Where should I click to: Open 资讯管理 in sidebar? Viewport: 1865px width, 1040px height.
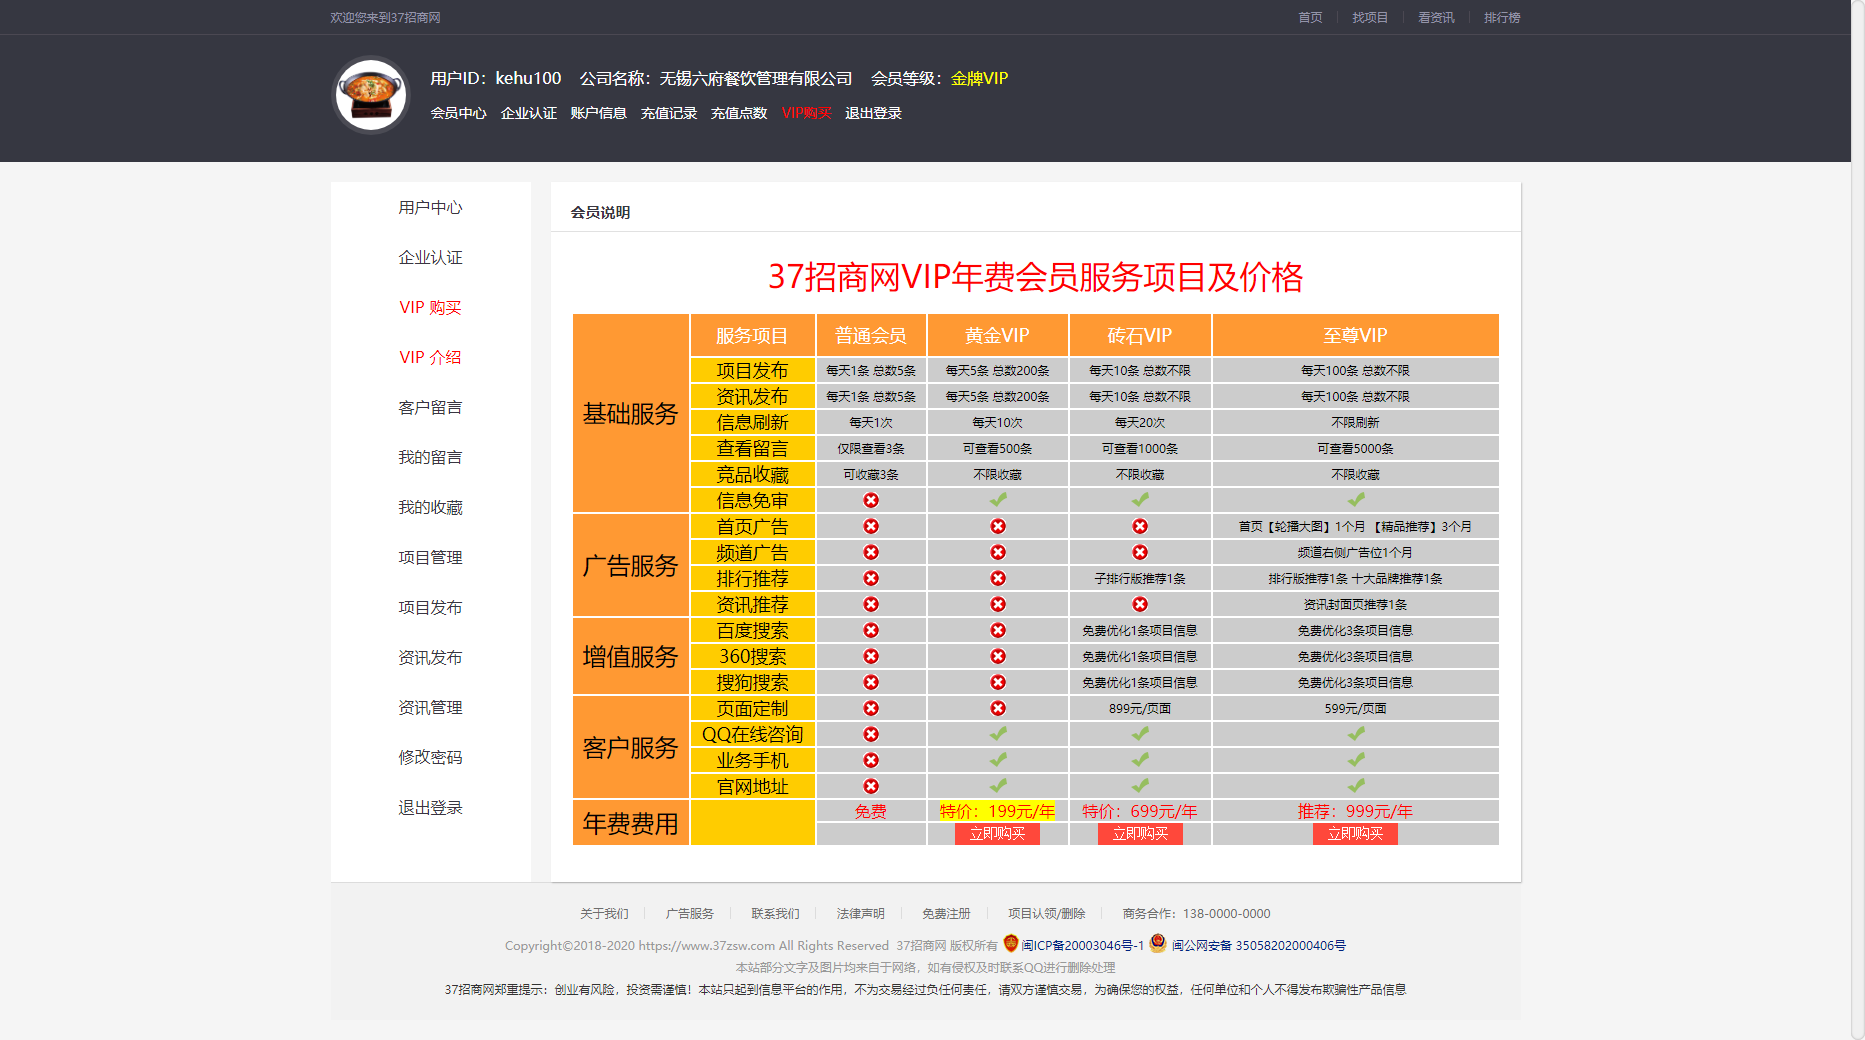click(x=431, y=707)
